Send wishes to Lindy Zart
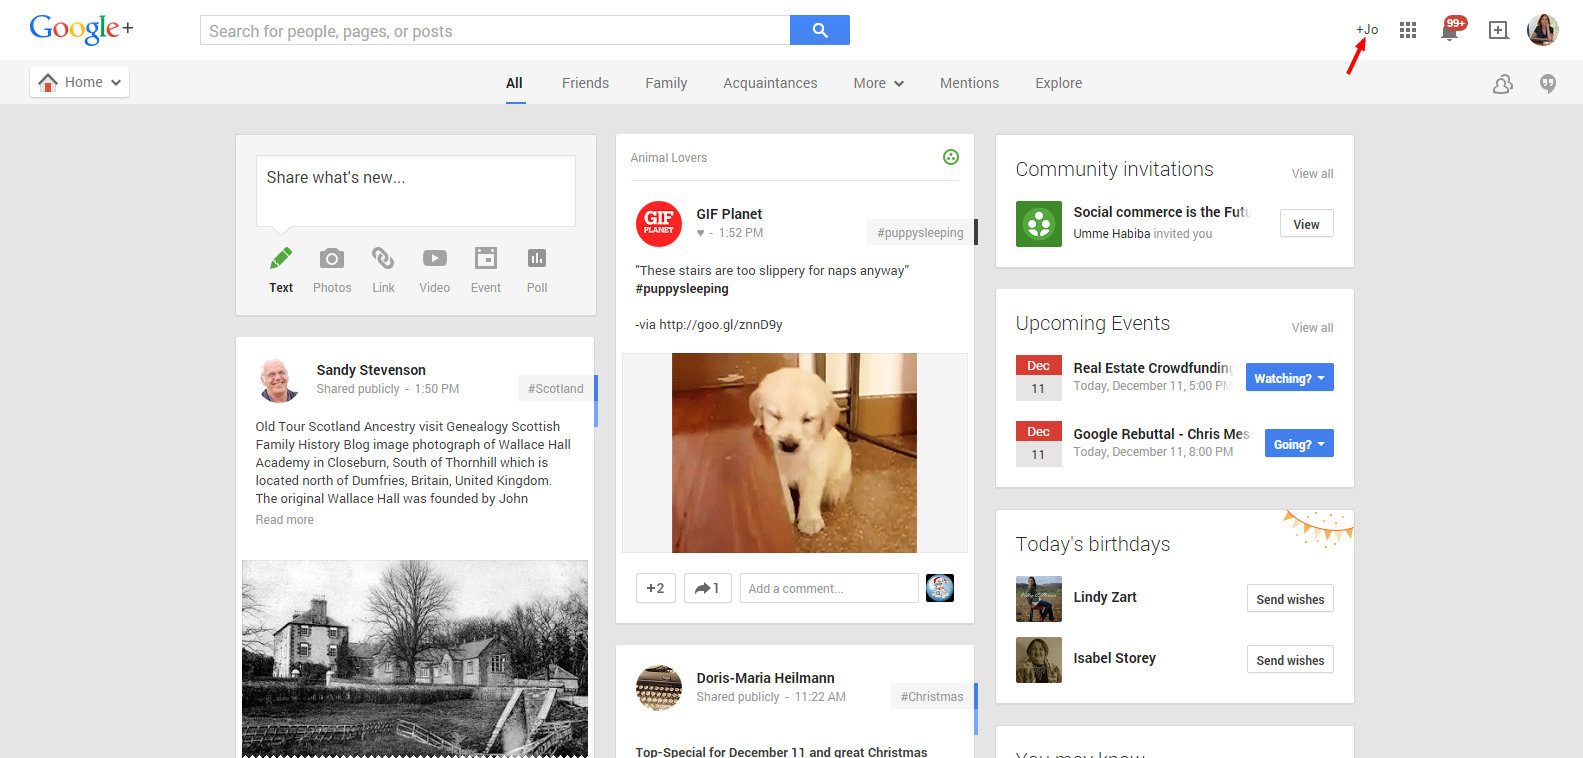The image size is (1583, 758). pyautogui.click(x=1289, y=599)
